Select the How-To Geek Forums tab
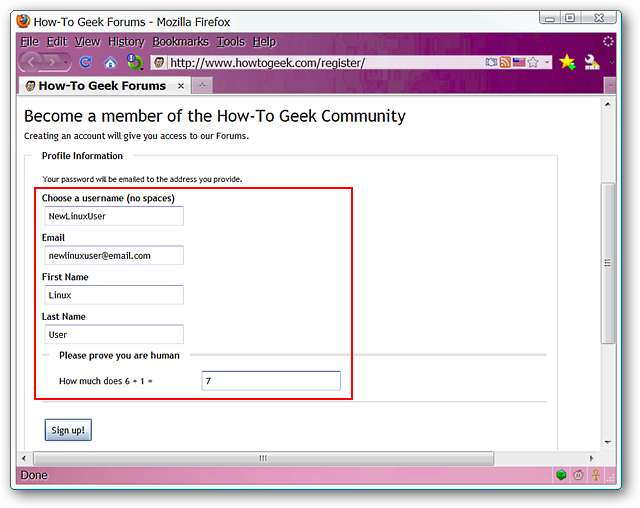Image resolution: width=640 pixels, height=508 pixels. [x=102, y=86]
